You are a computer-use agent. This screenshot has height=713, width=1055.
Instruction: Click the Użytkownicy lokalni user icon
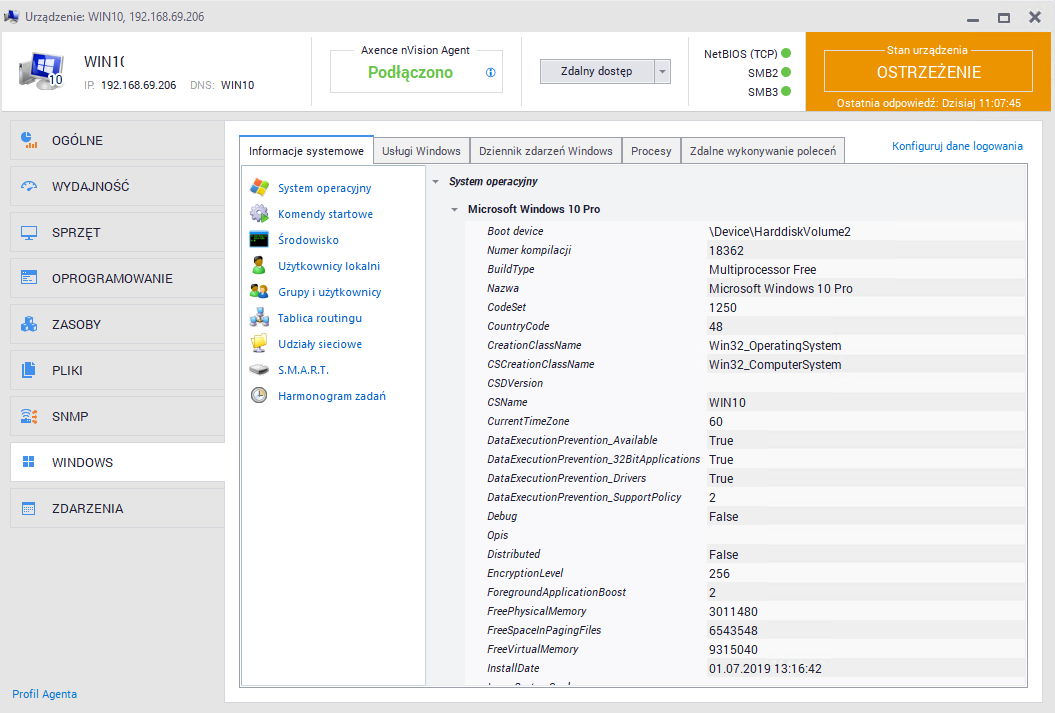pos(260,266)
